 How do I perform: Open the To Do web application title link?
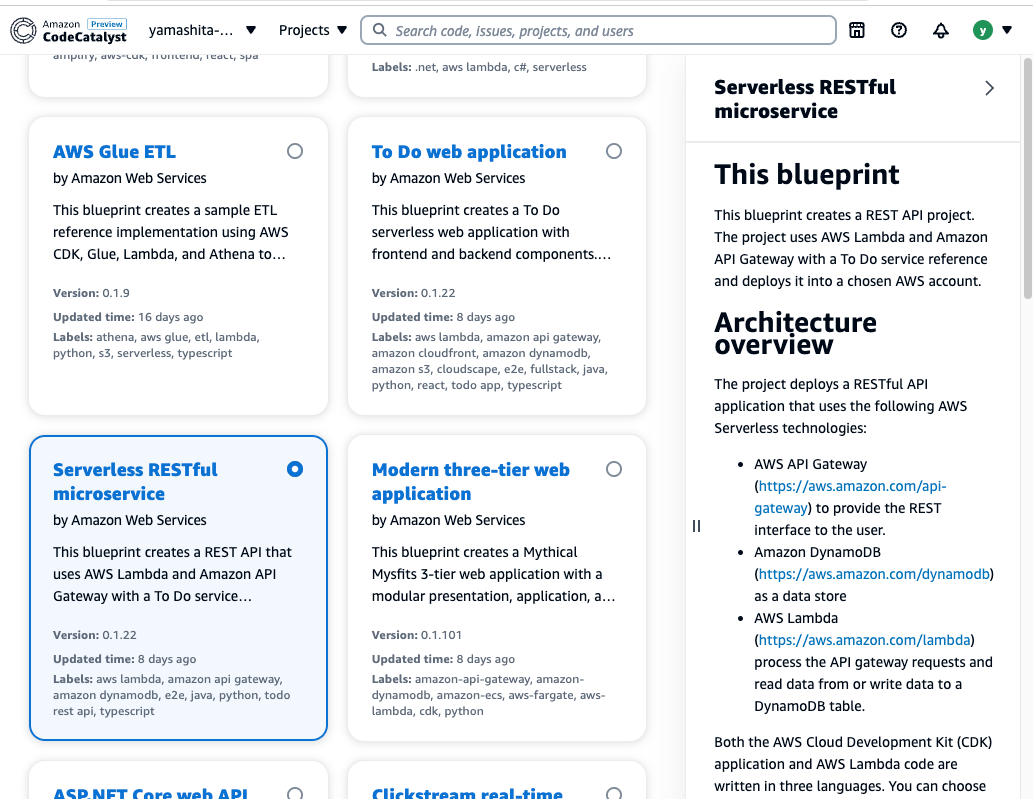(468, 152)
